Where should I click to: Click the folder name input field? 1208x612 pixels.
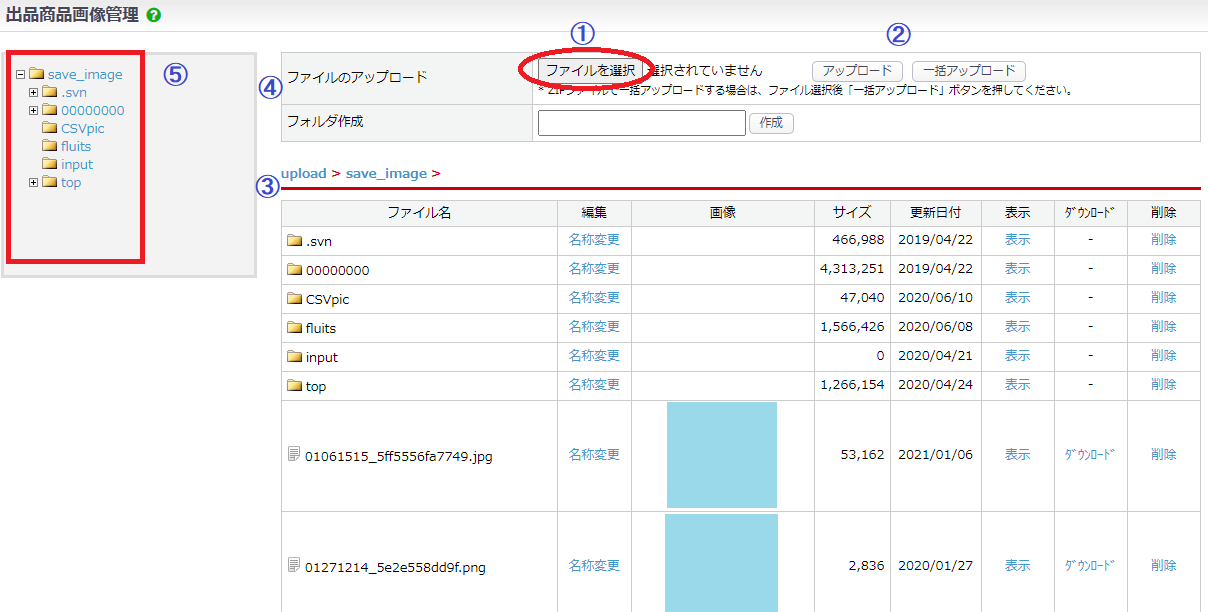641,123
